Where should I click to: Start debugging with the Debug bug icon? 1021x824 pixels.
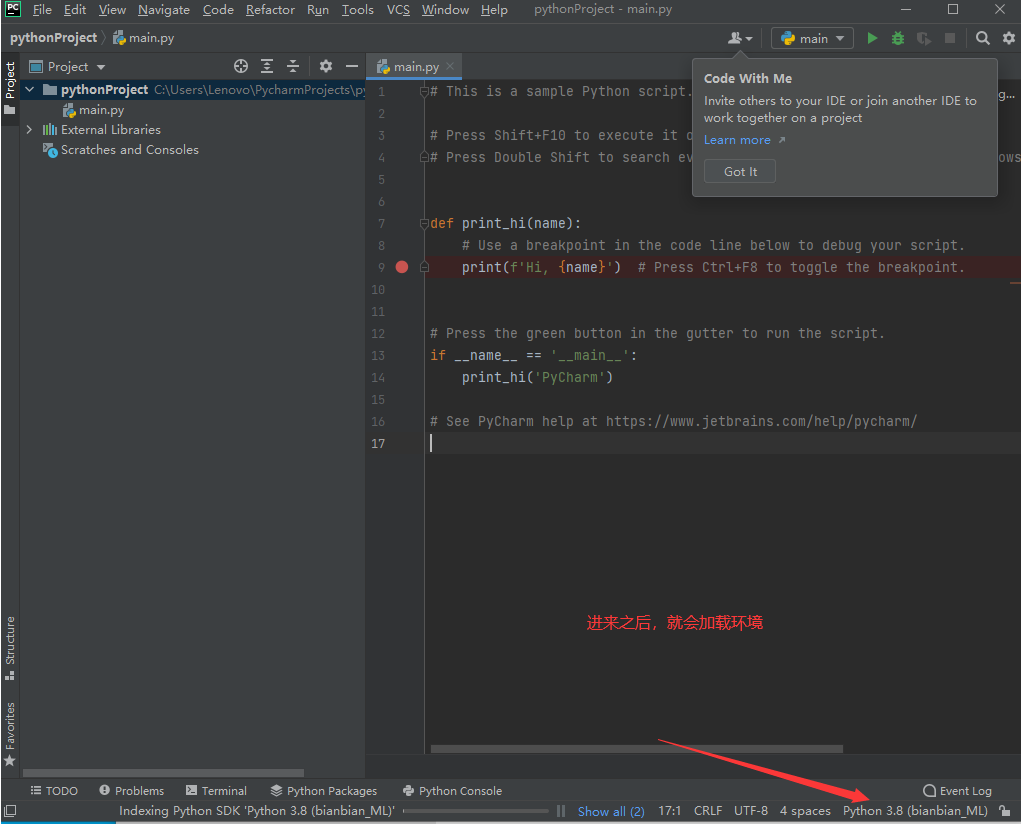(x=897, y=37)
